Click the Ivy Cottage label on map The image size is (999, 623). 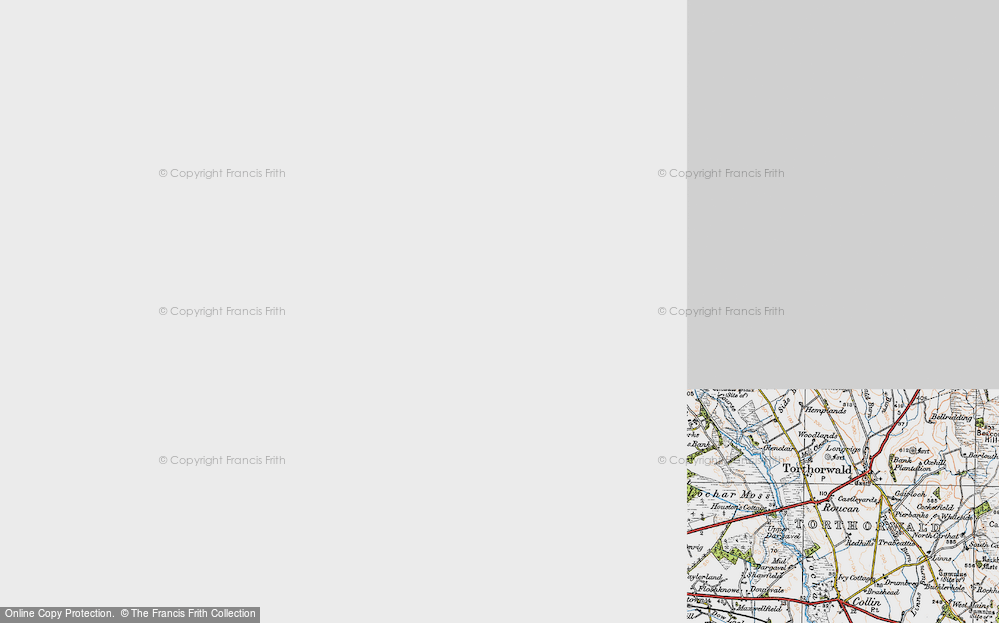[x=856, y=578]
